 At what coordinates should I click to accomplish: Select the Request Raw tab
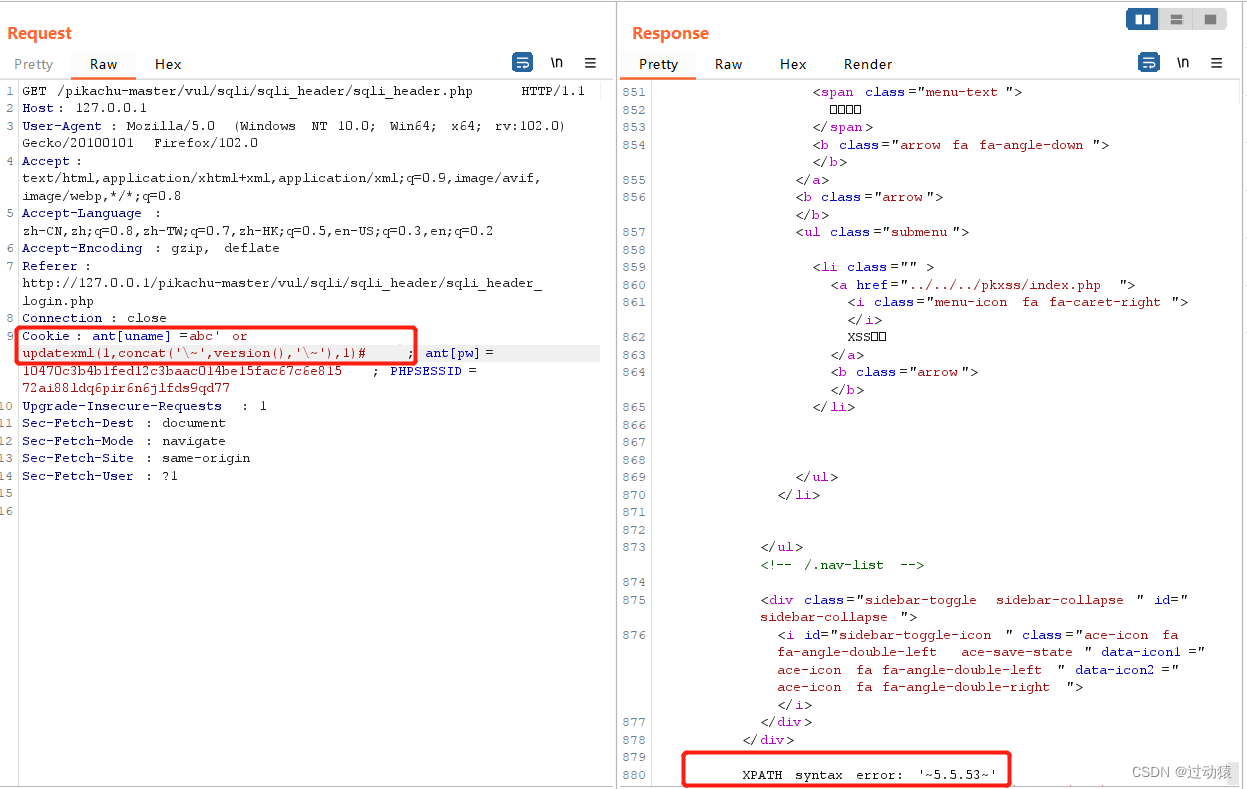click(103, 64)
